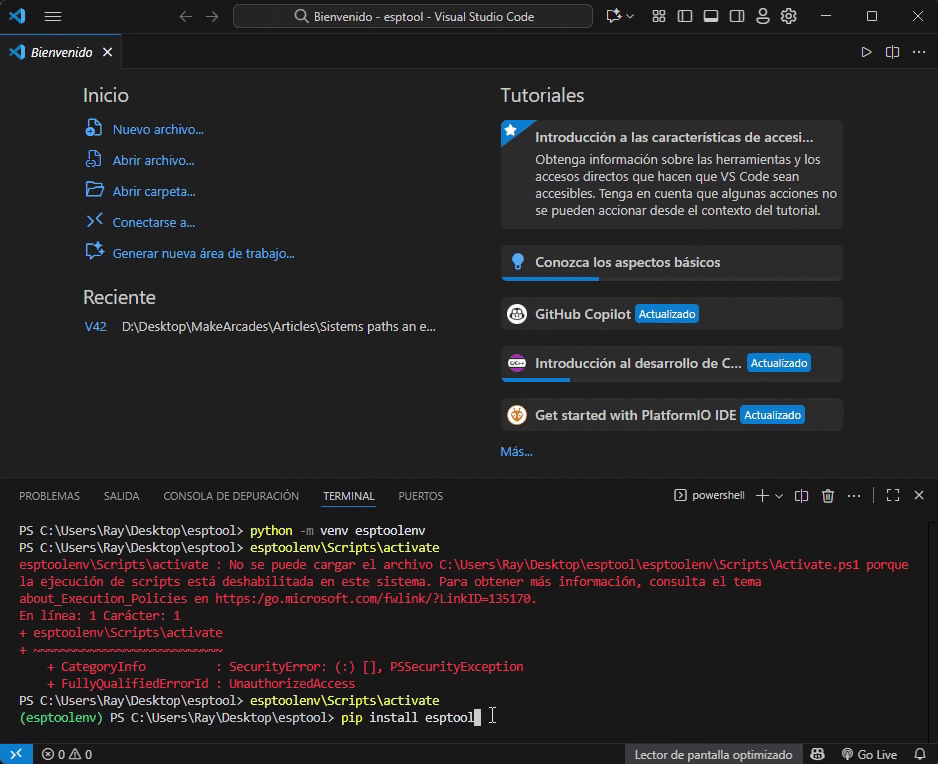Viewport: 938px width, 764px height.
Task: Open the hamburger application menu
Action: [x=53, y=17]
